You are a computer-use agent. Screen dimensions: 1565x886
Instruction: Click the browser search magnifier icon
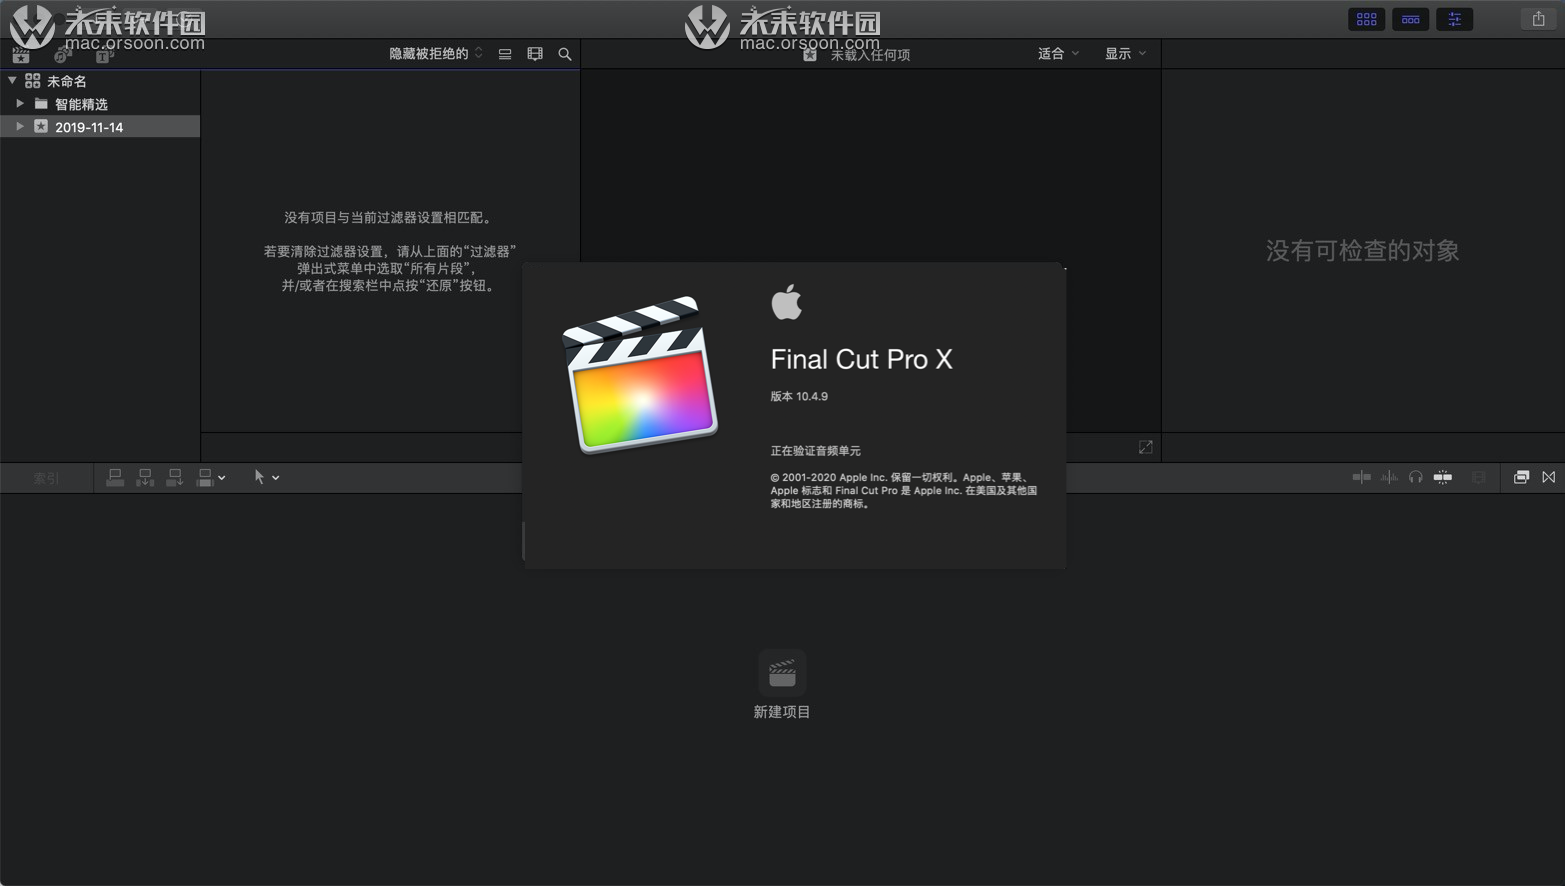click(565, 54)
